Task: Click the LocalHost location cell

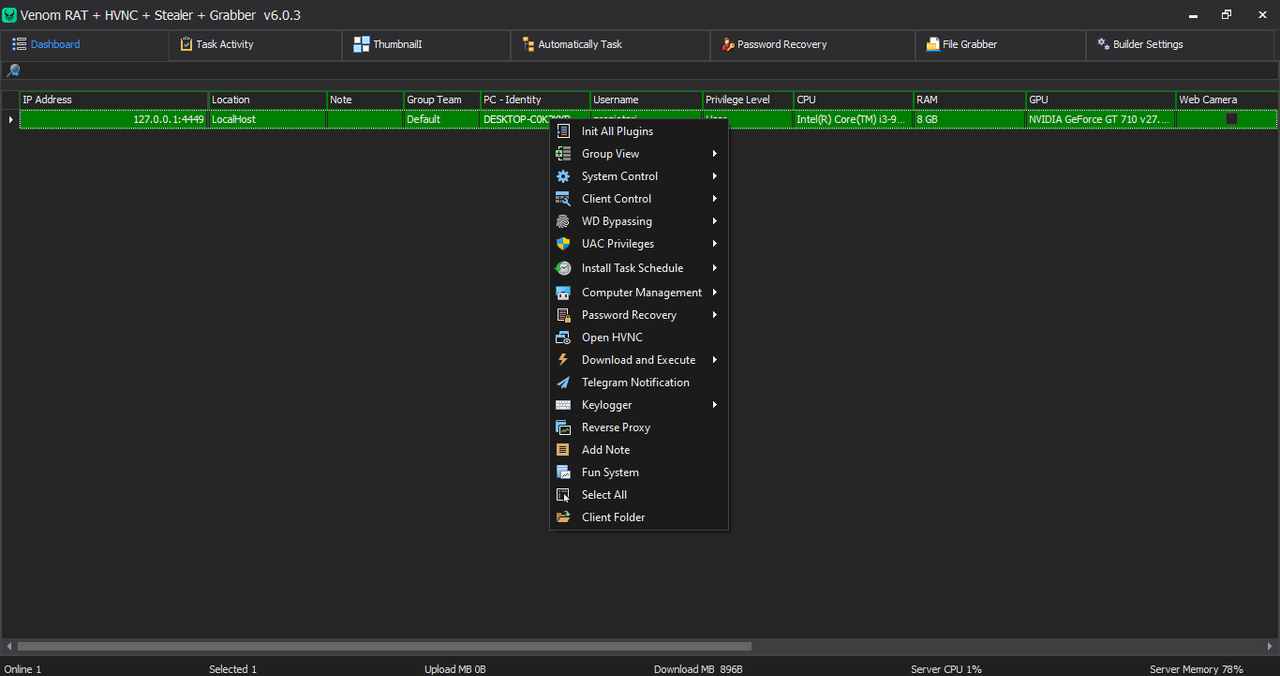Action: point(268,119)
